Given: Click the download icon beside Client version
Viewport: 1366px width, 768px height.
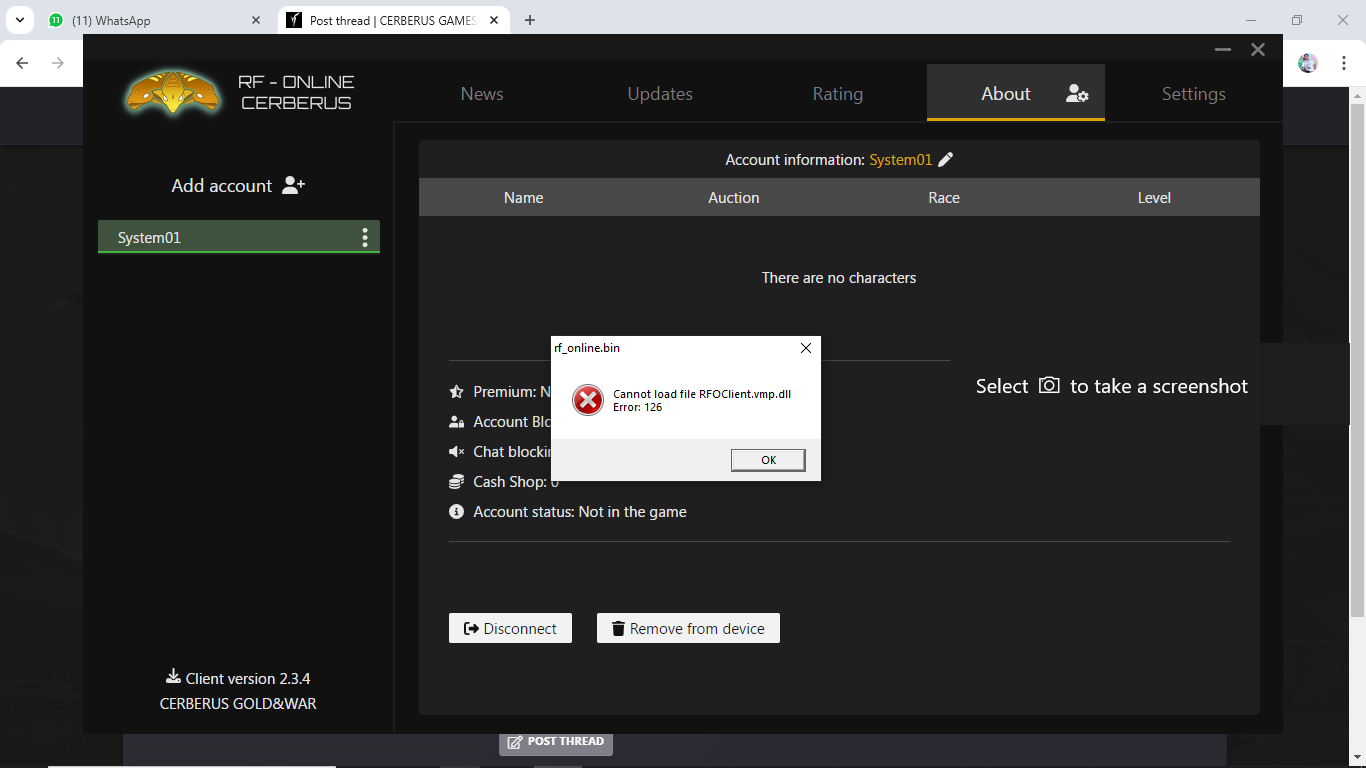Looking at the screenshot, I should coord(173,677).
